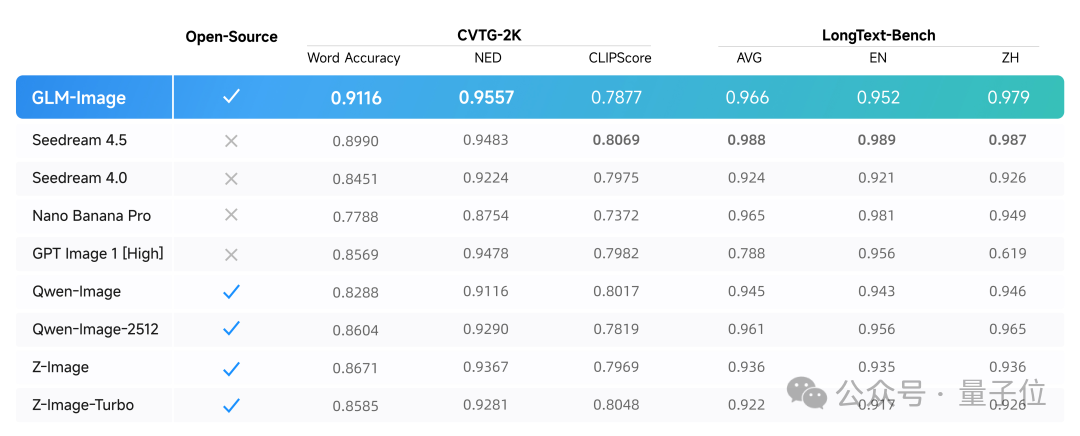Viewport: 1080px width, 436px height.
Task: Click the AVG column header
Action: pyautogui.click(x=749, y=58)
